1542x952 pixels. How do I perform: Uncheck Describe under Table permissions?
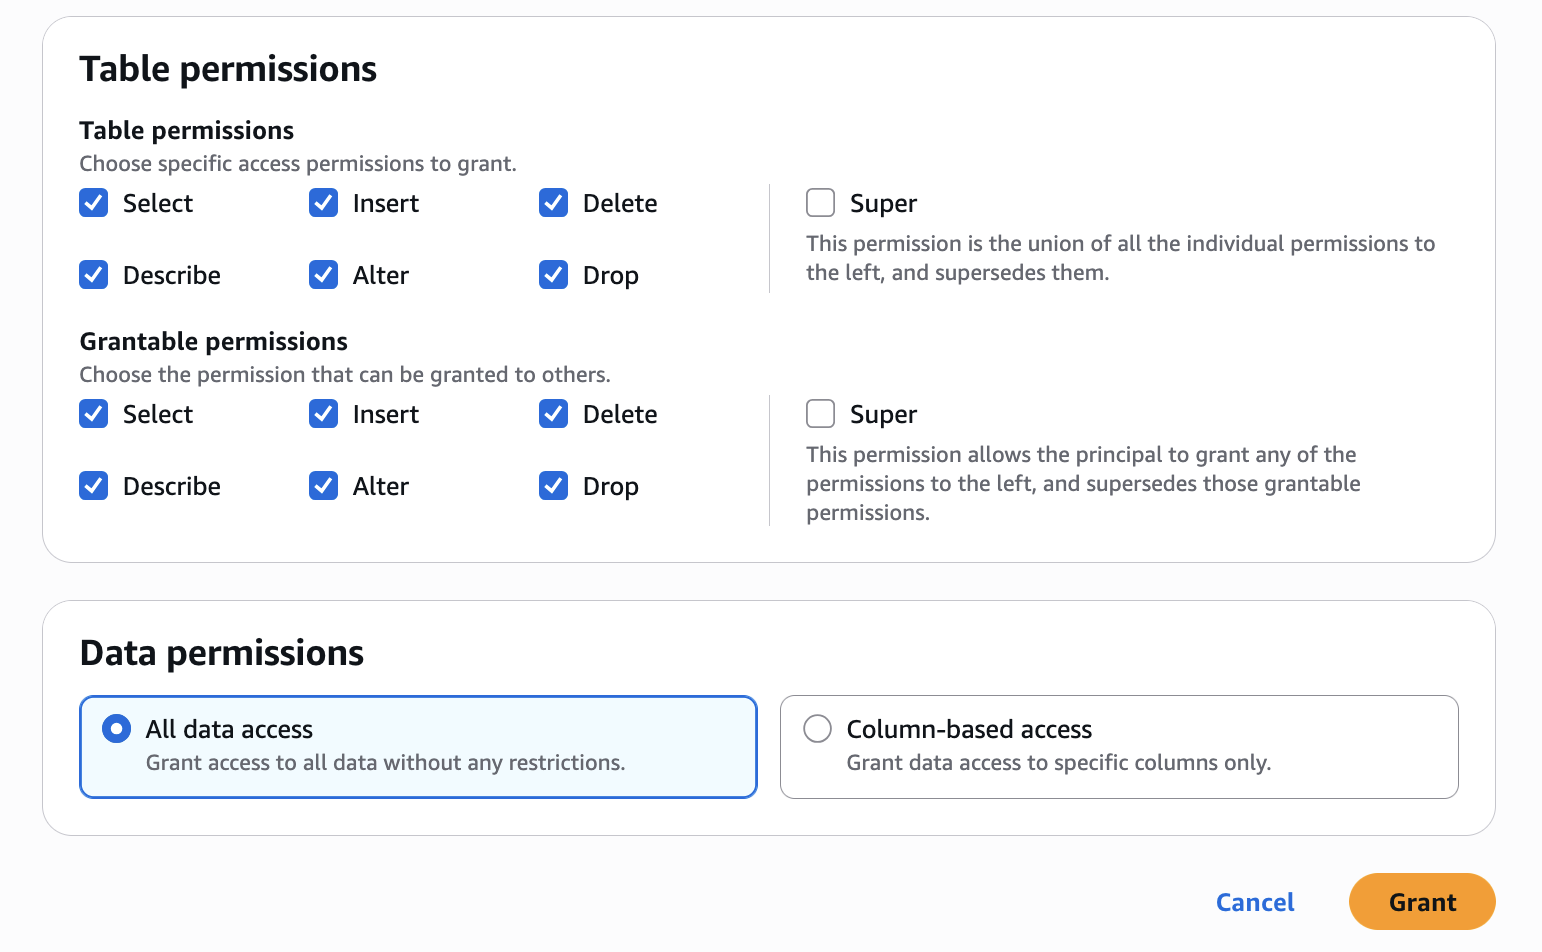pyautogui.click(x=94, y=275)
